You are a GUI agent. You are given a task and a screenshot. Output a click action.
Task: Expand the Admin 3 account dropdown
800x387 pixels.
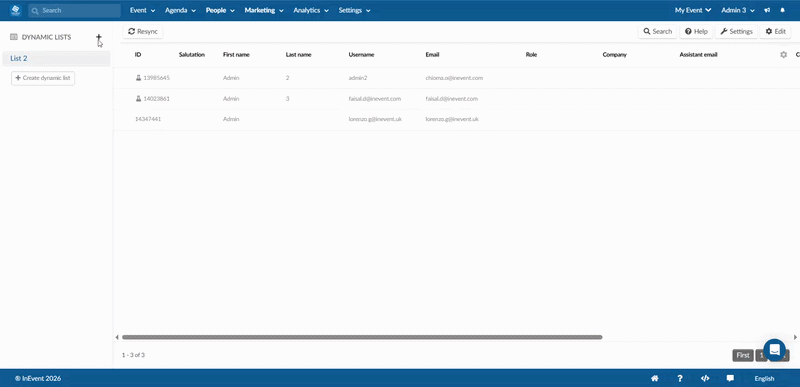(738, 10)
